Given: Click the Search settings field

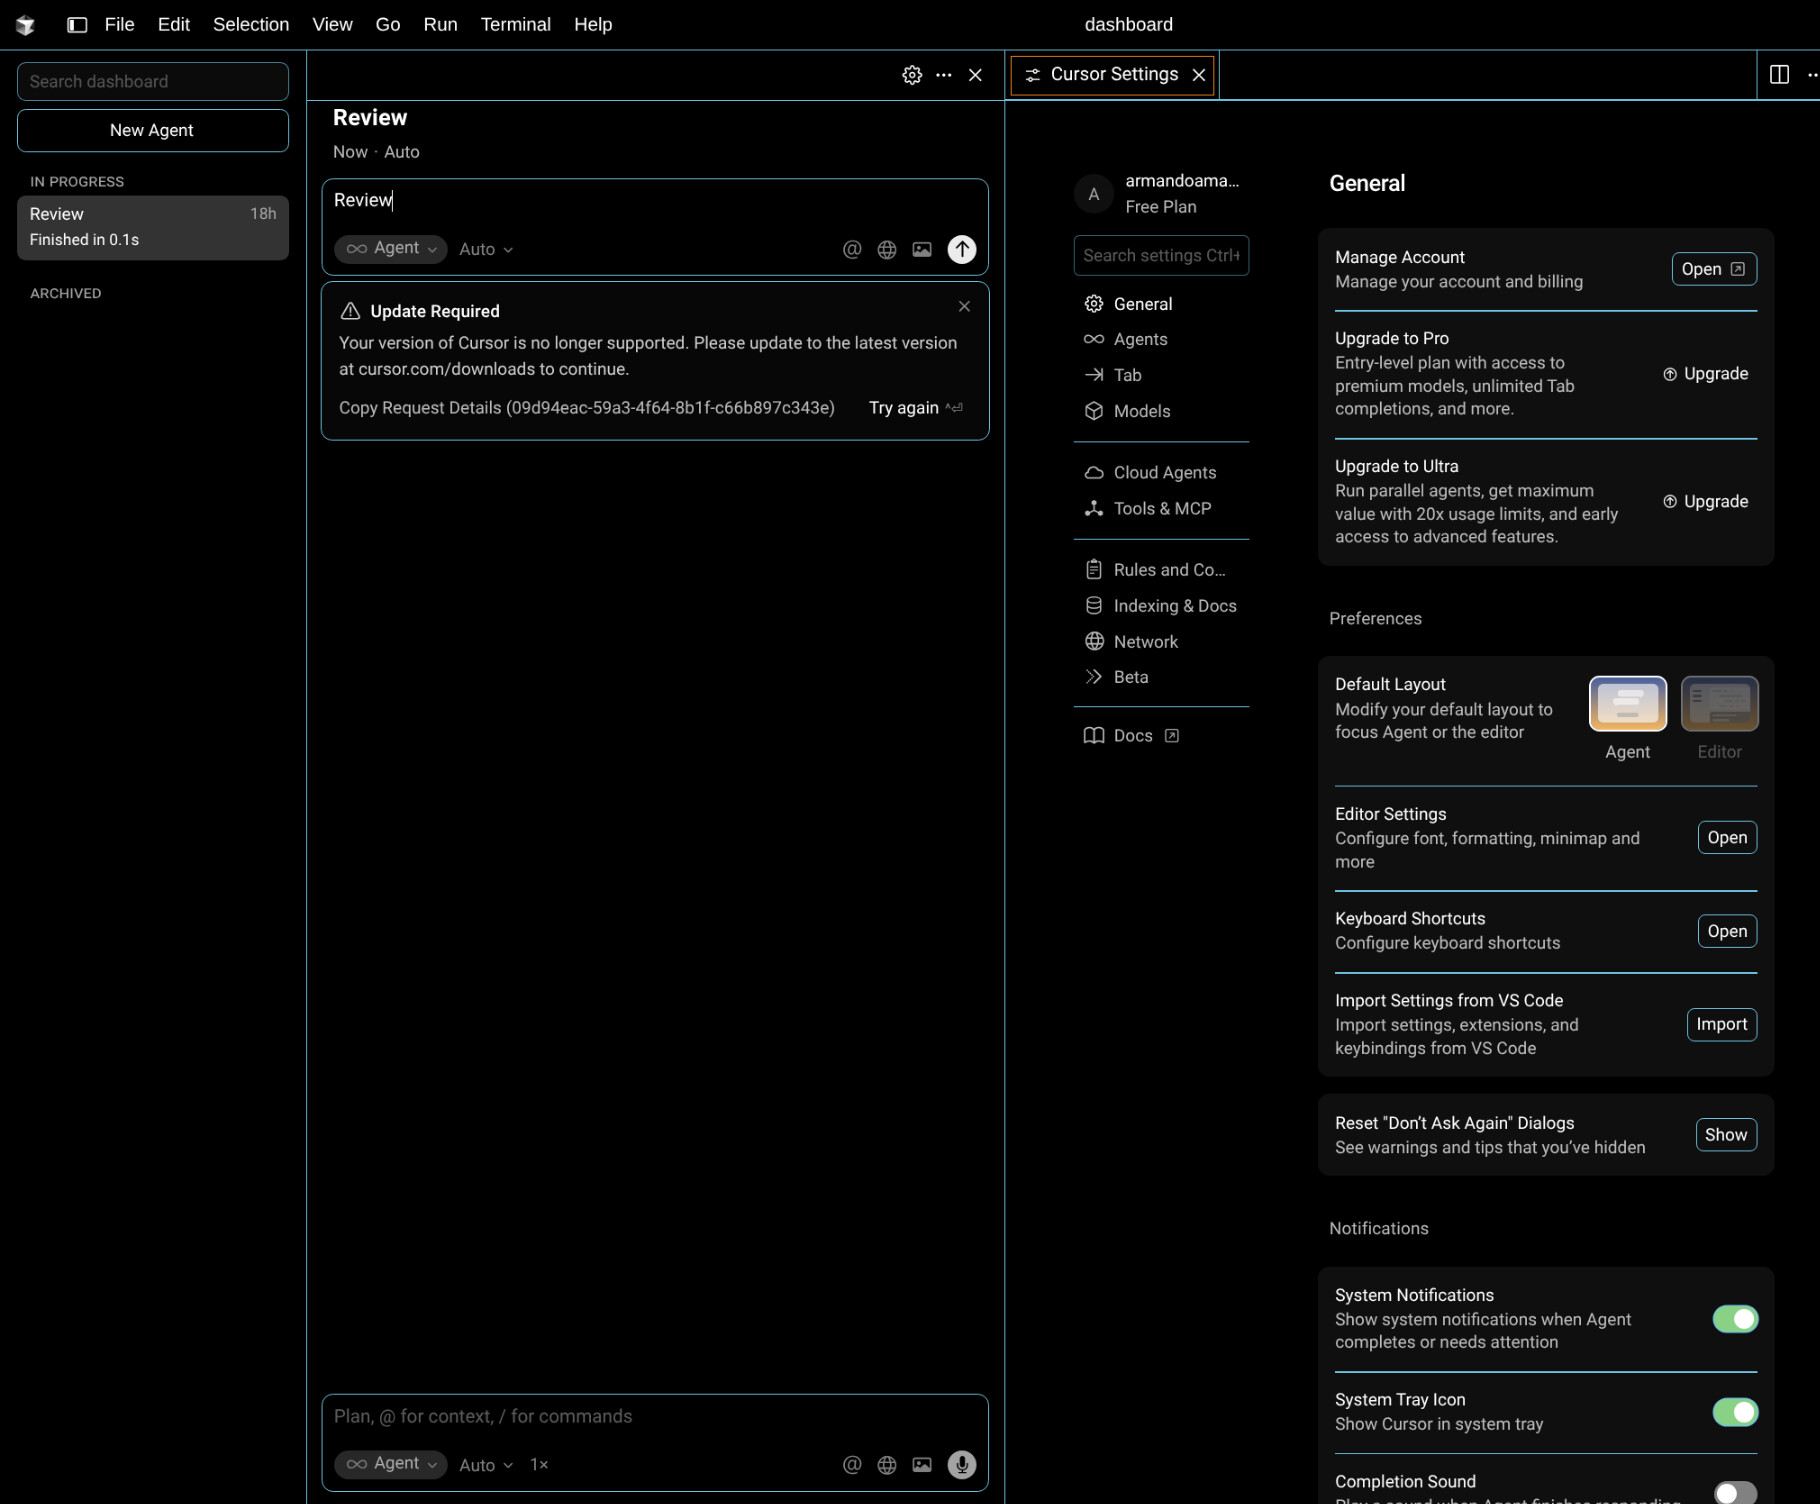Looking at the screenshot, I should pyautogui.click(x=1161, y=256).
